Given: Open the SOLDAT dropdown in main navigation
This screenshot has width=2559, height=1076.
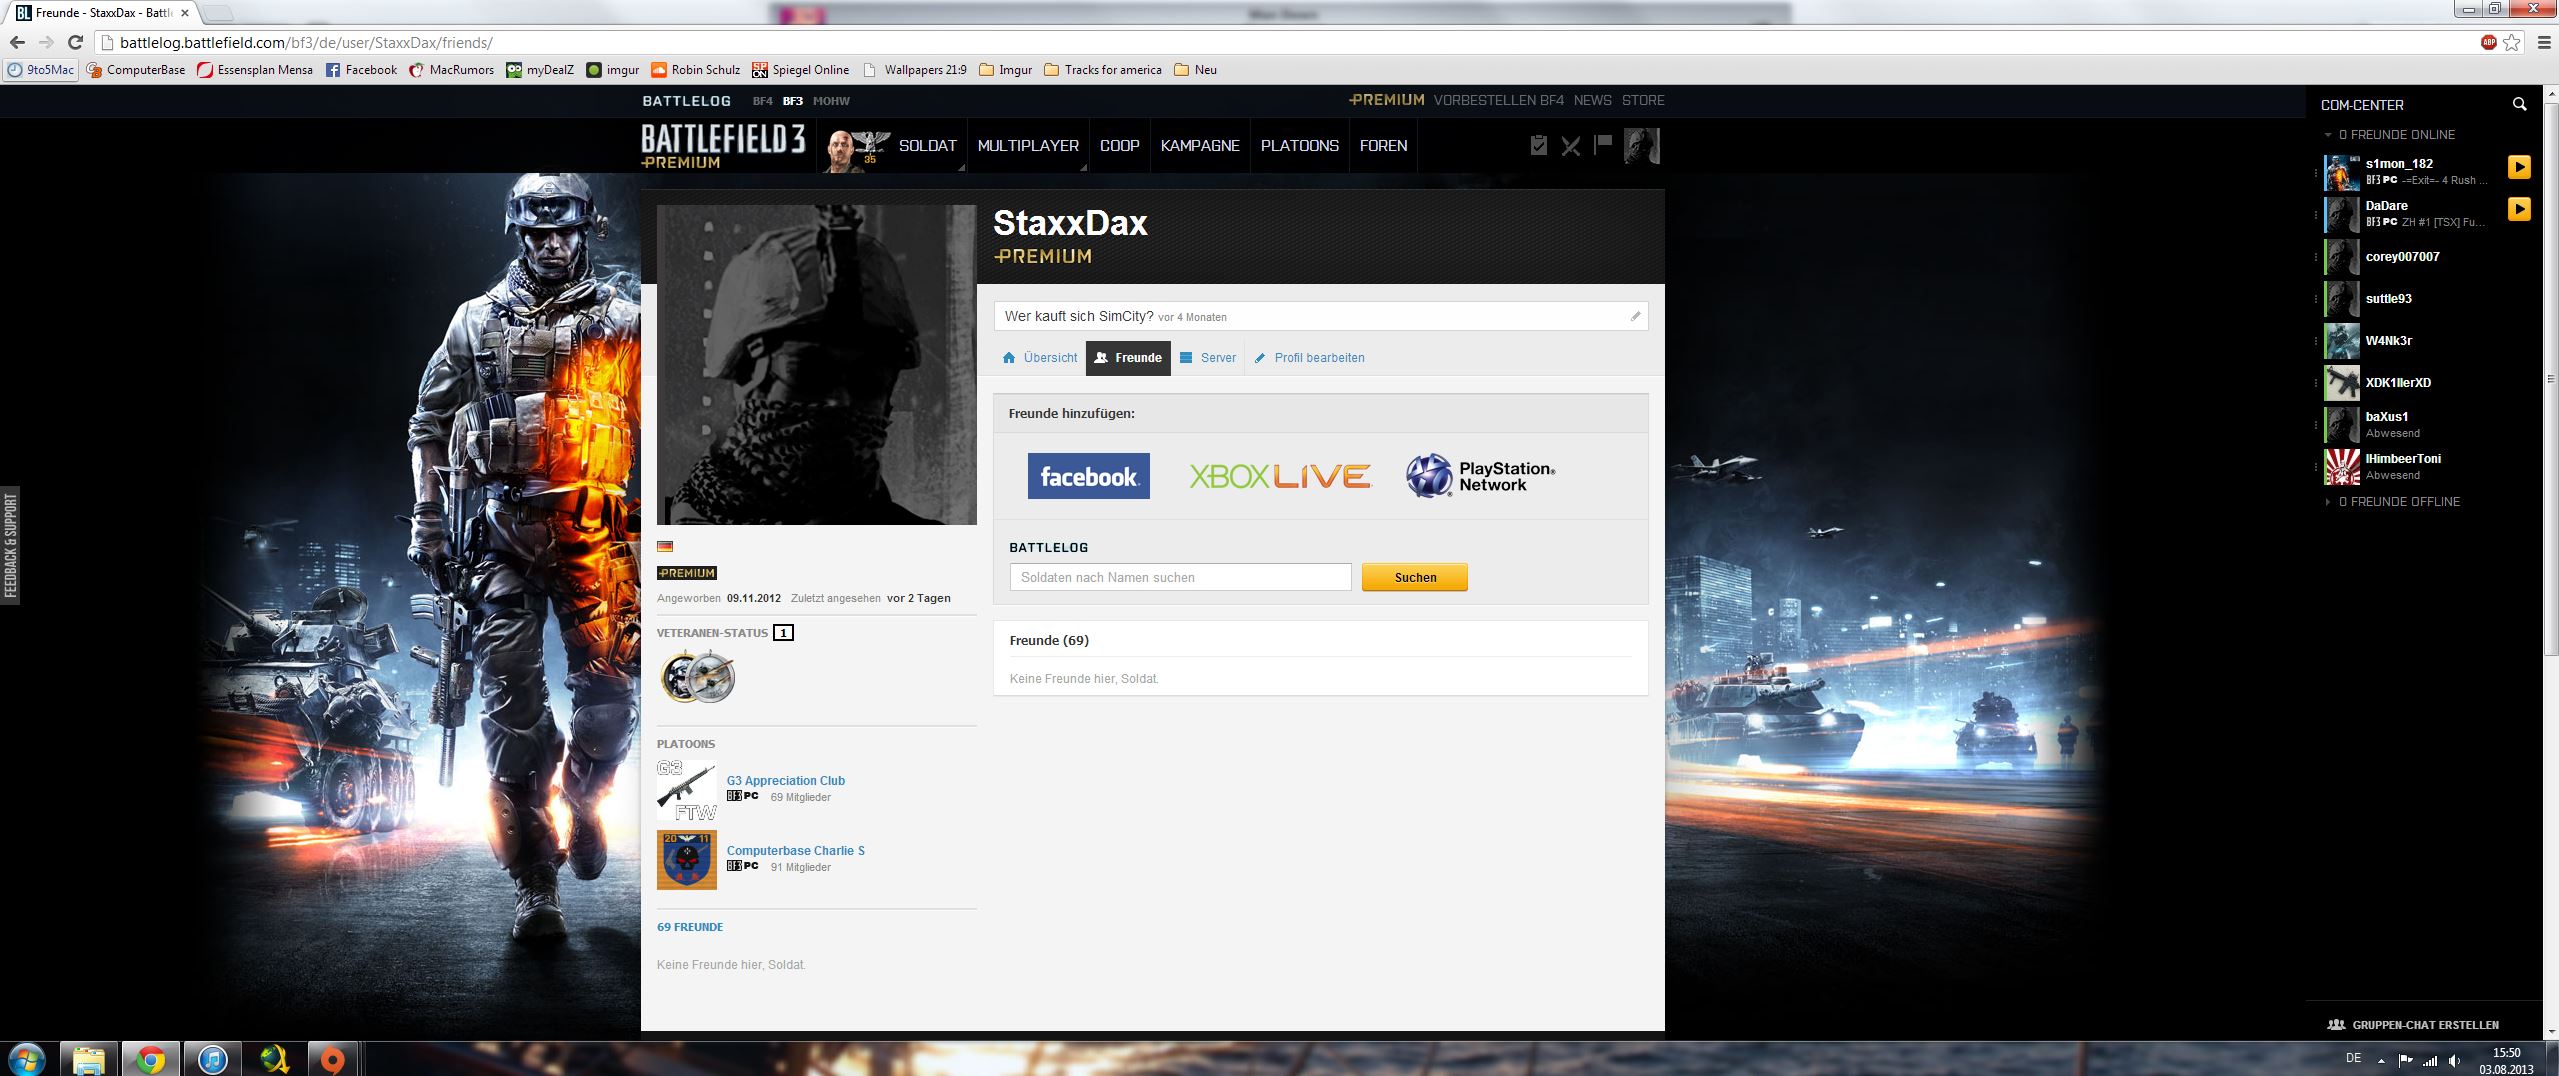Looking at the screenshot, I should 928,146.
